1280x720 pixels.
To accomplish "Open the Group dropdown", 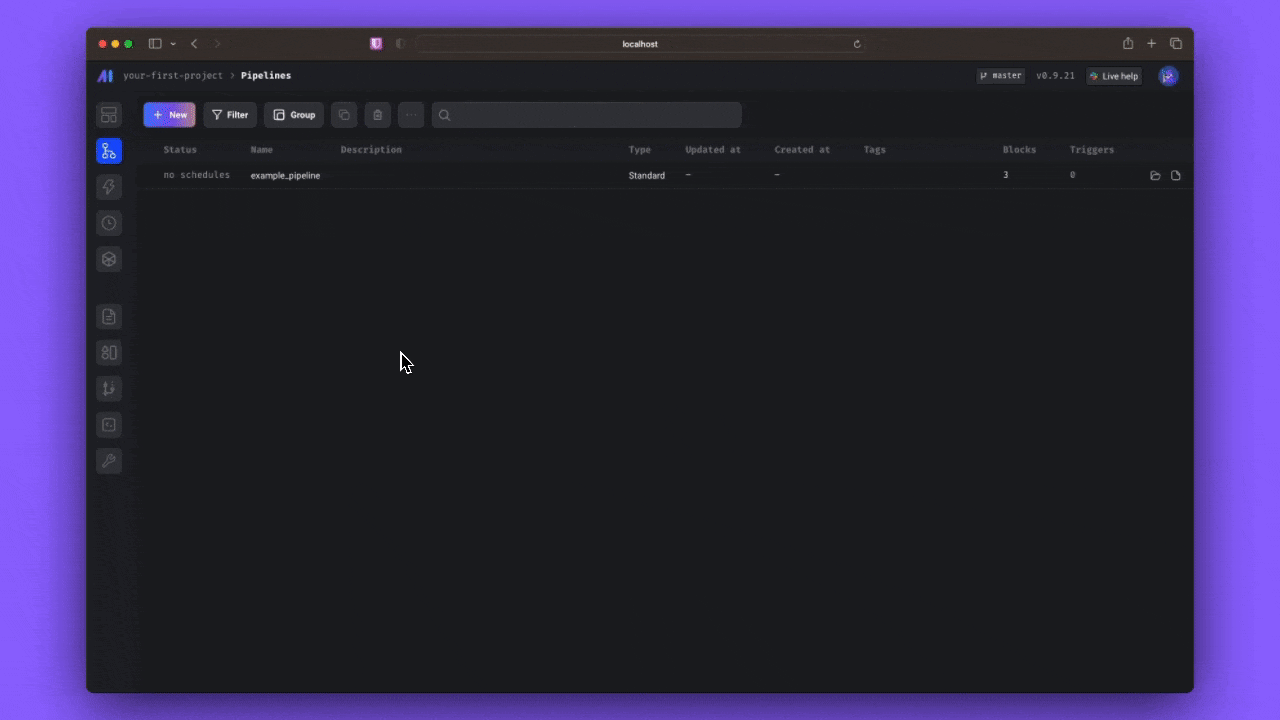I will click(294, 115).
